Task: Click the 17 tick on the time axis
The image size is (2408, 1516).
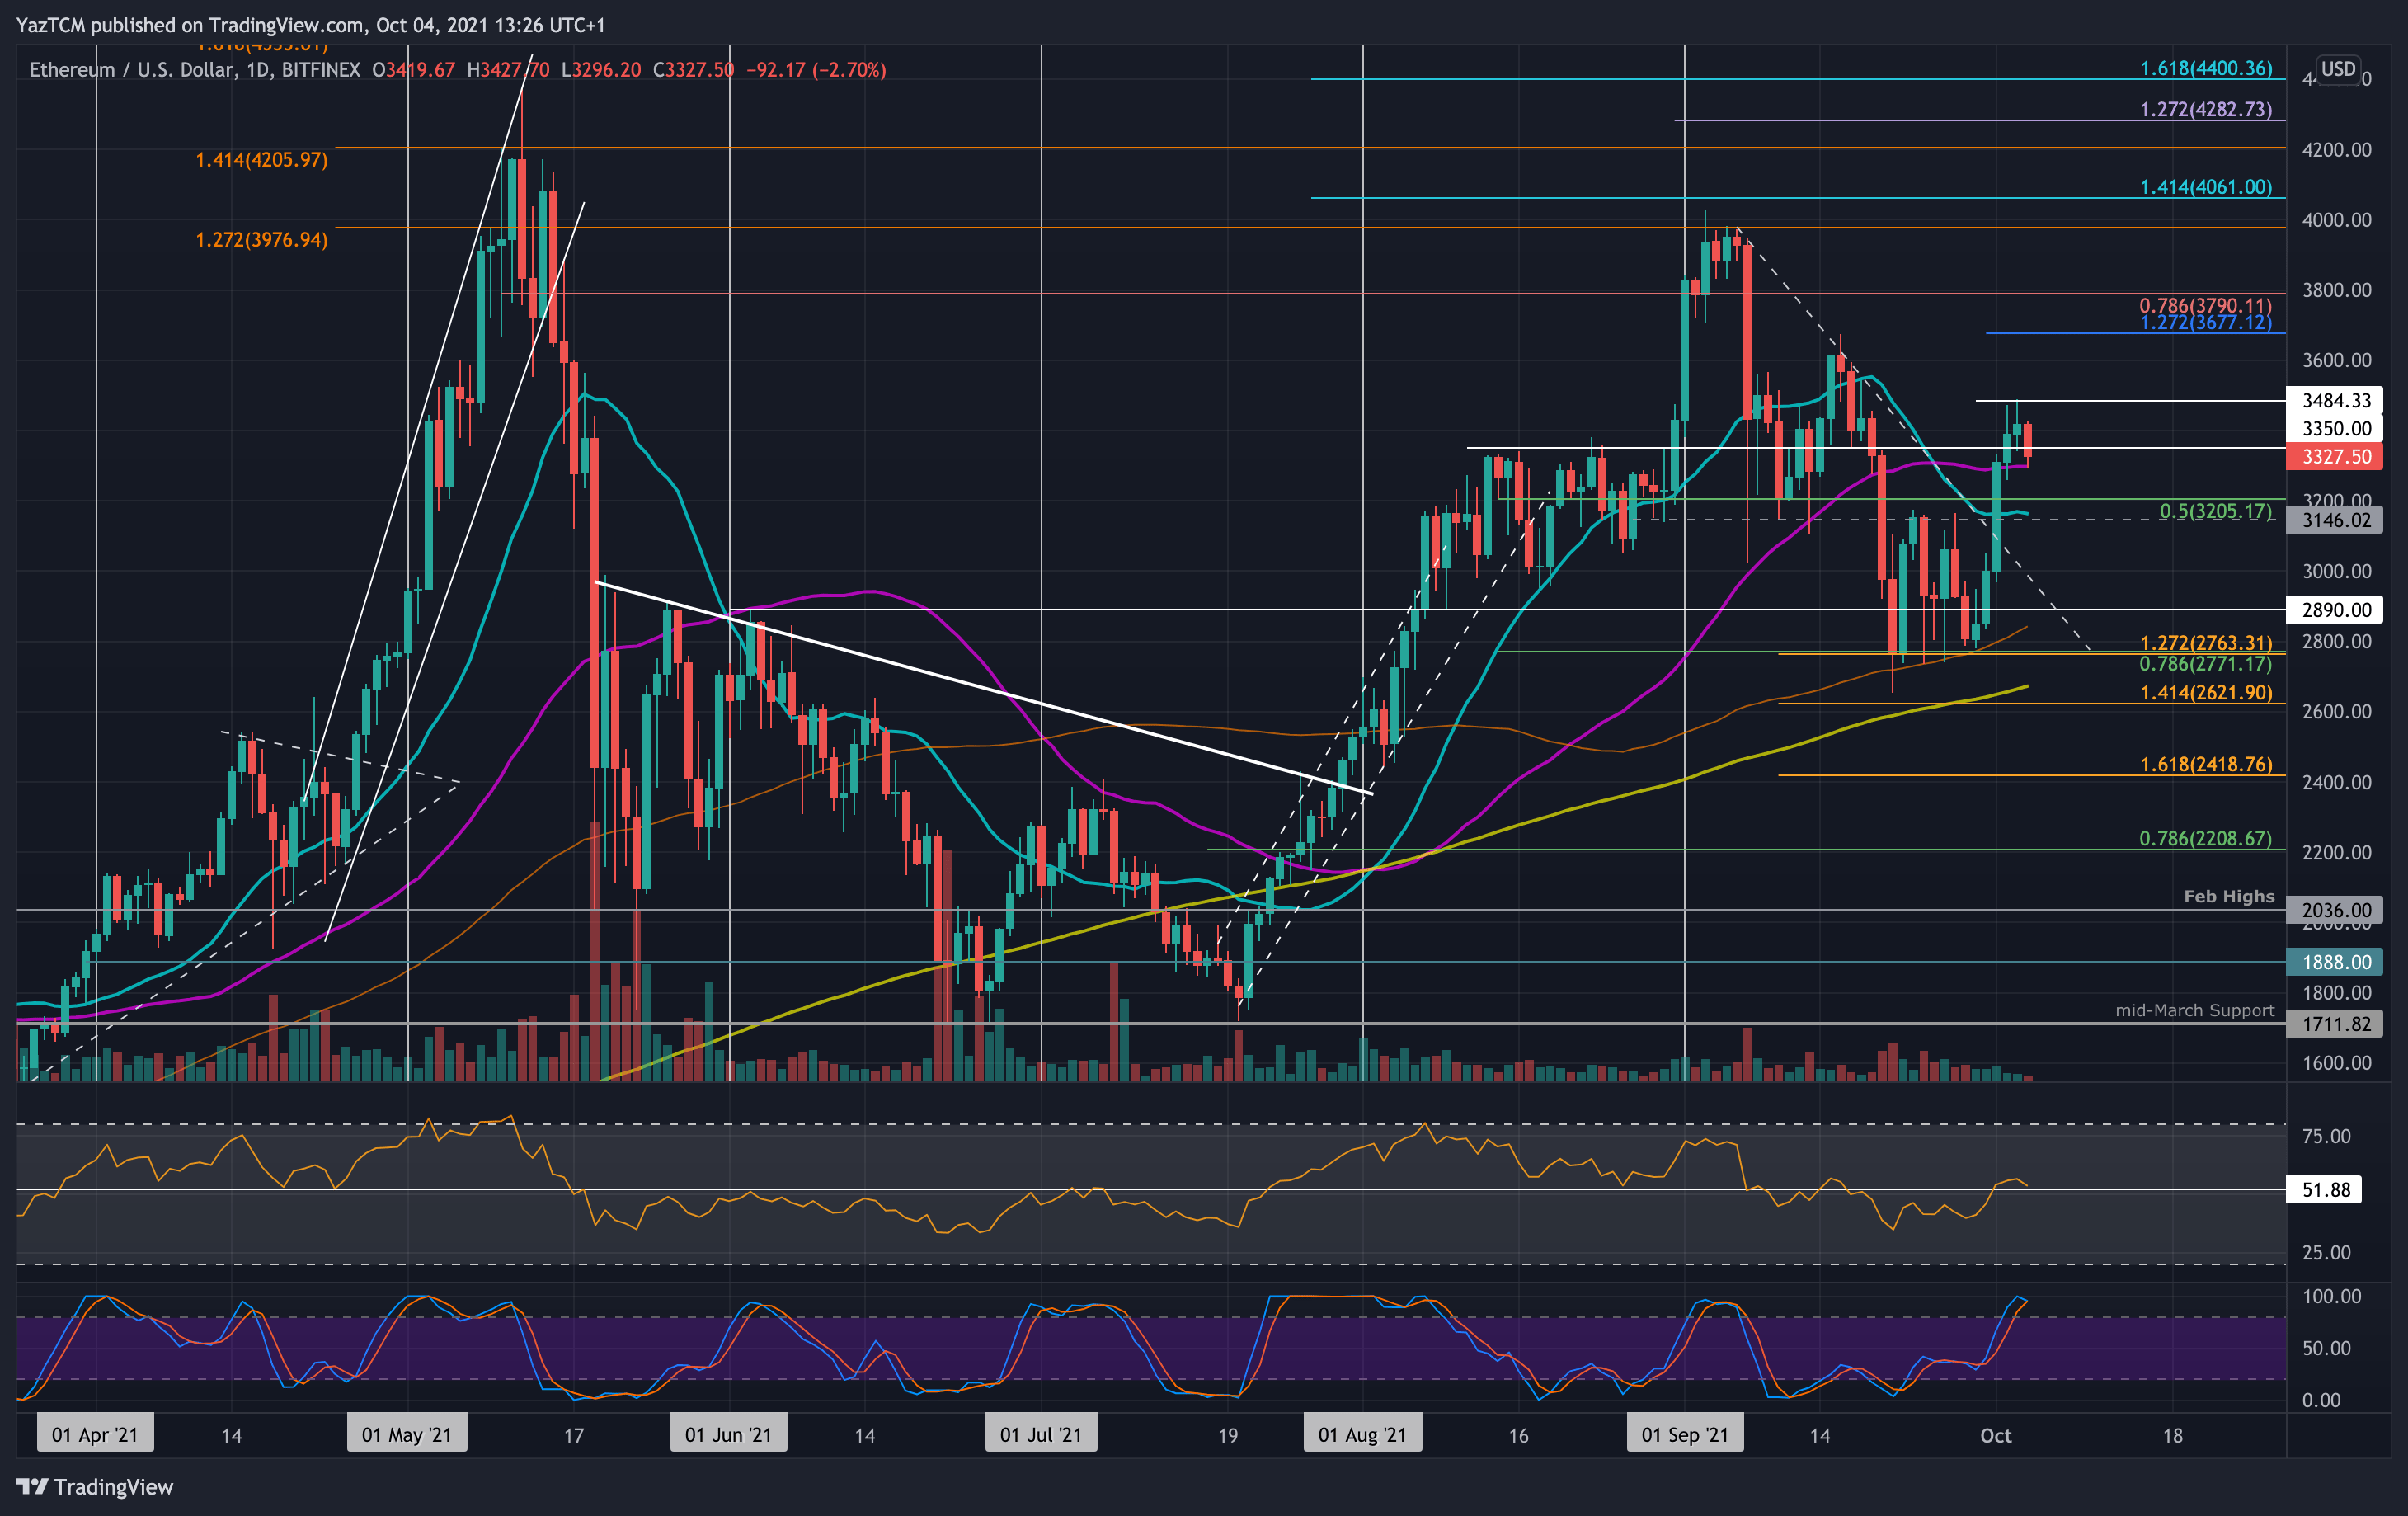Action: [x=573, y=1435]
